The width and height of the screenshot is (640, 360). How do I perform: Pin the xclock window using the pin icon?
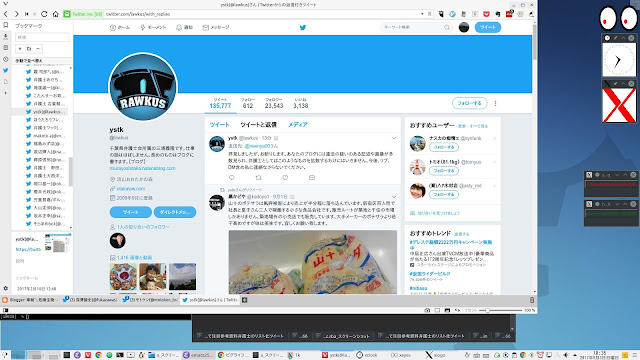pos(616,38)
